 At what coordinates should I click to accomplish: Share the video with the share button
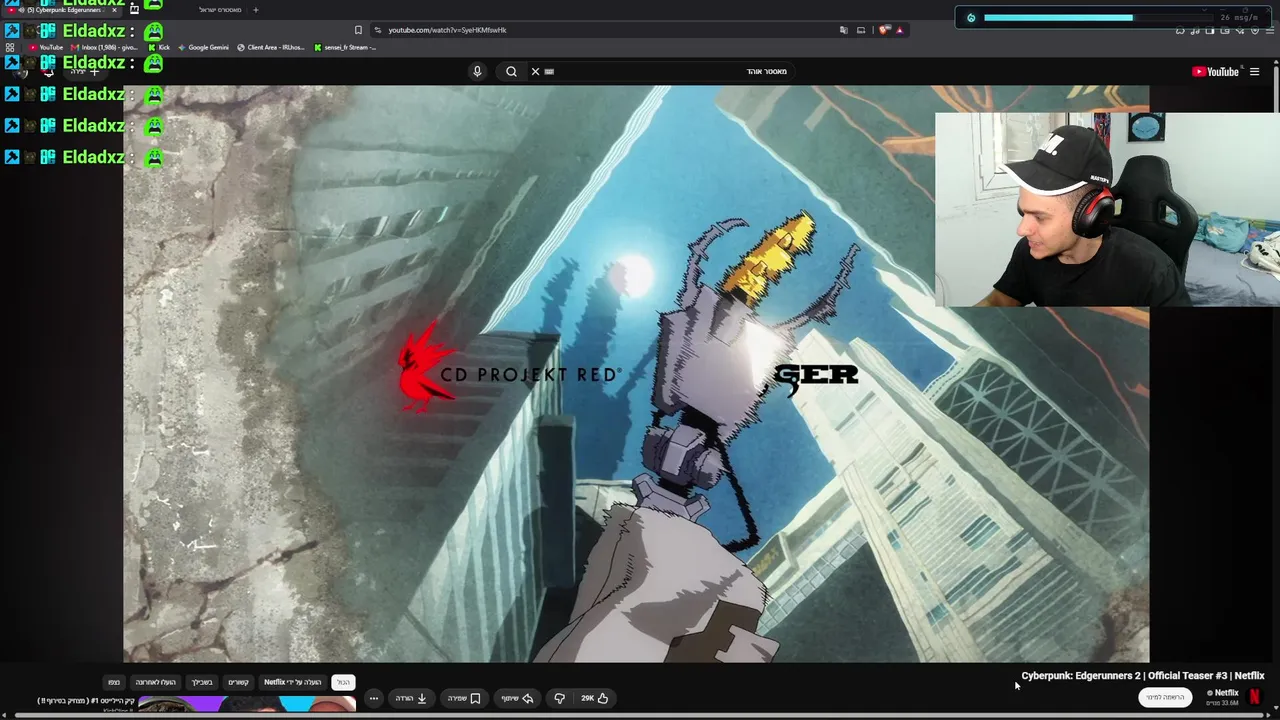pos(517,698)
